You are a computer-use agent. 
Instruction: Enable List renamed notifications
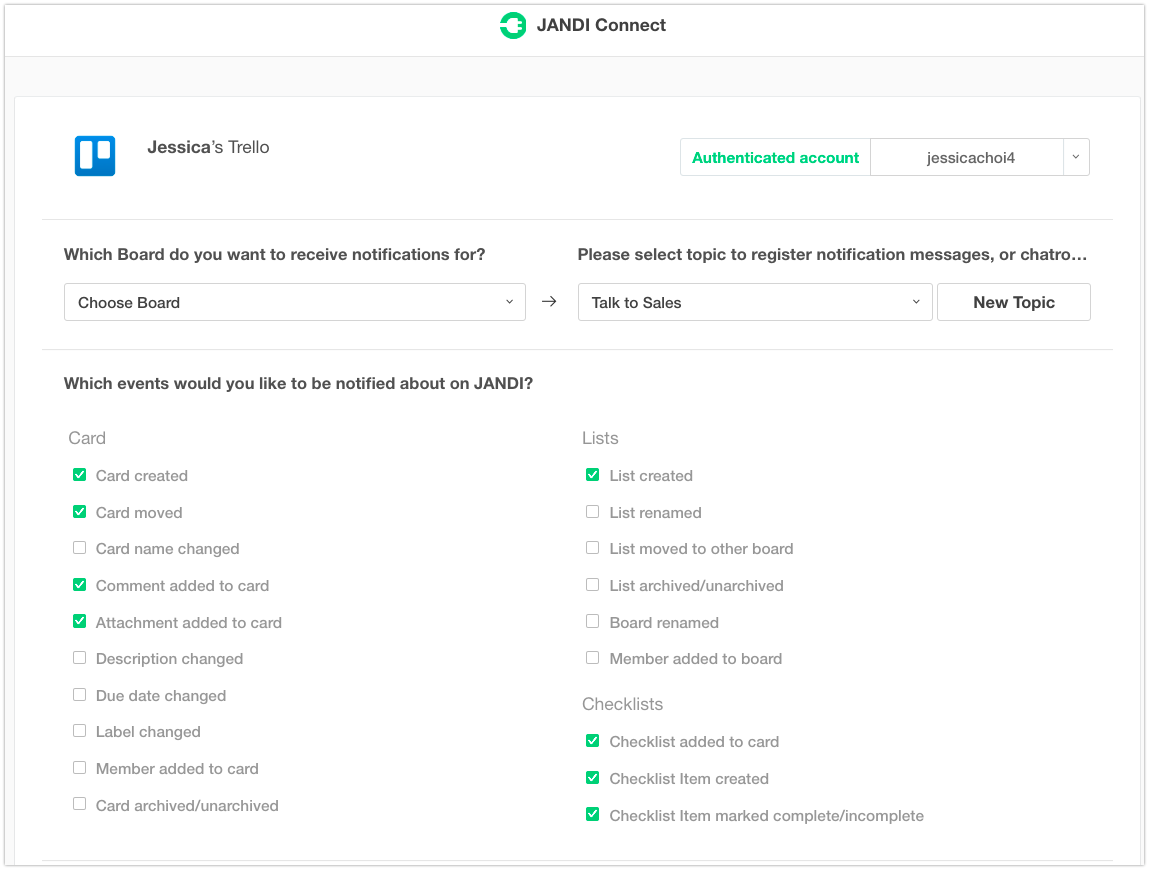click(593, 512)
